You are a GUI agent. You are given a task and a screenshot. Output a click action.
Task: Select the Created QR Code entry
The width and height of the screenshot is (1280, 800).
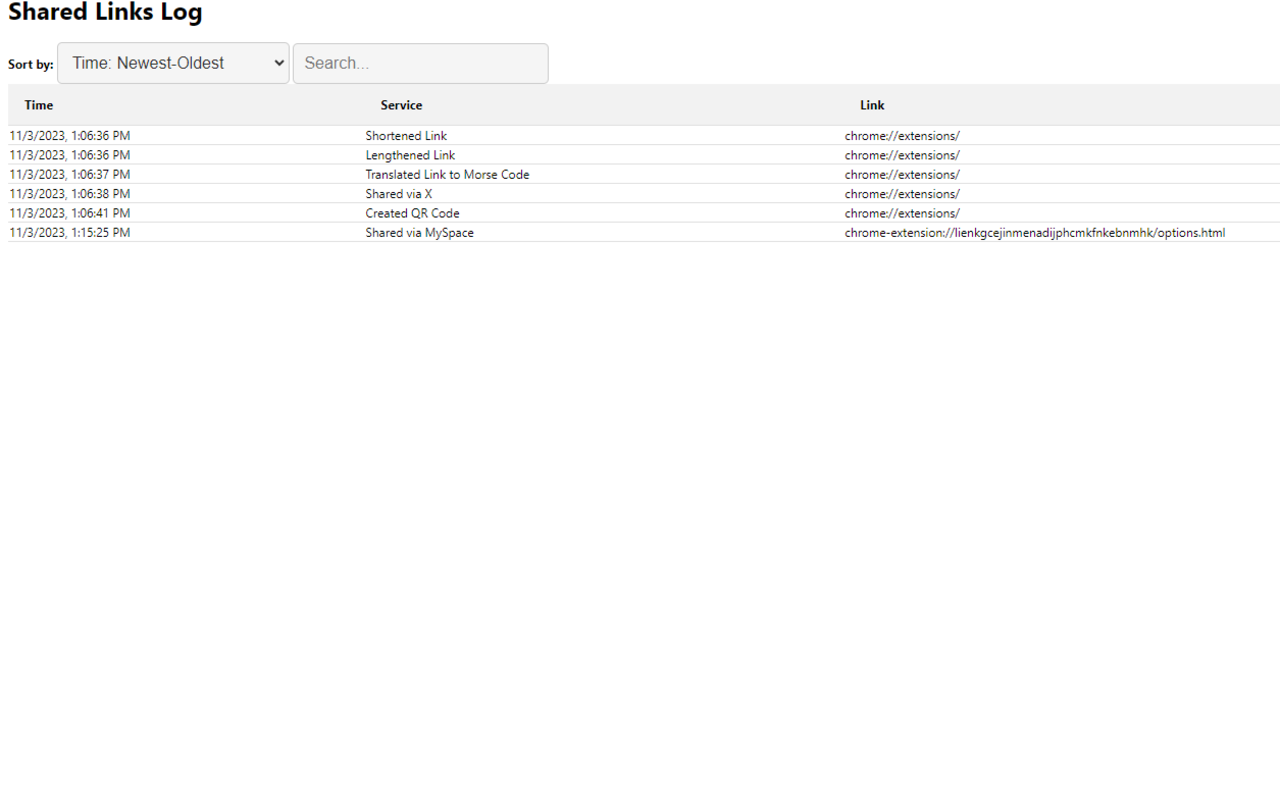pos(412,213)
